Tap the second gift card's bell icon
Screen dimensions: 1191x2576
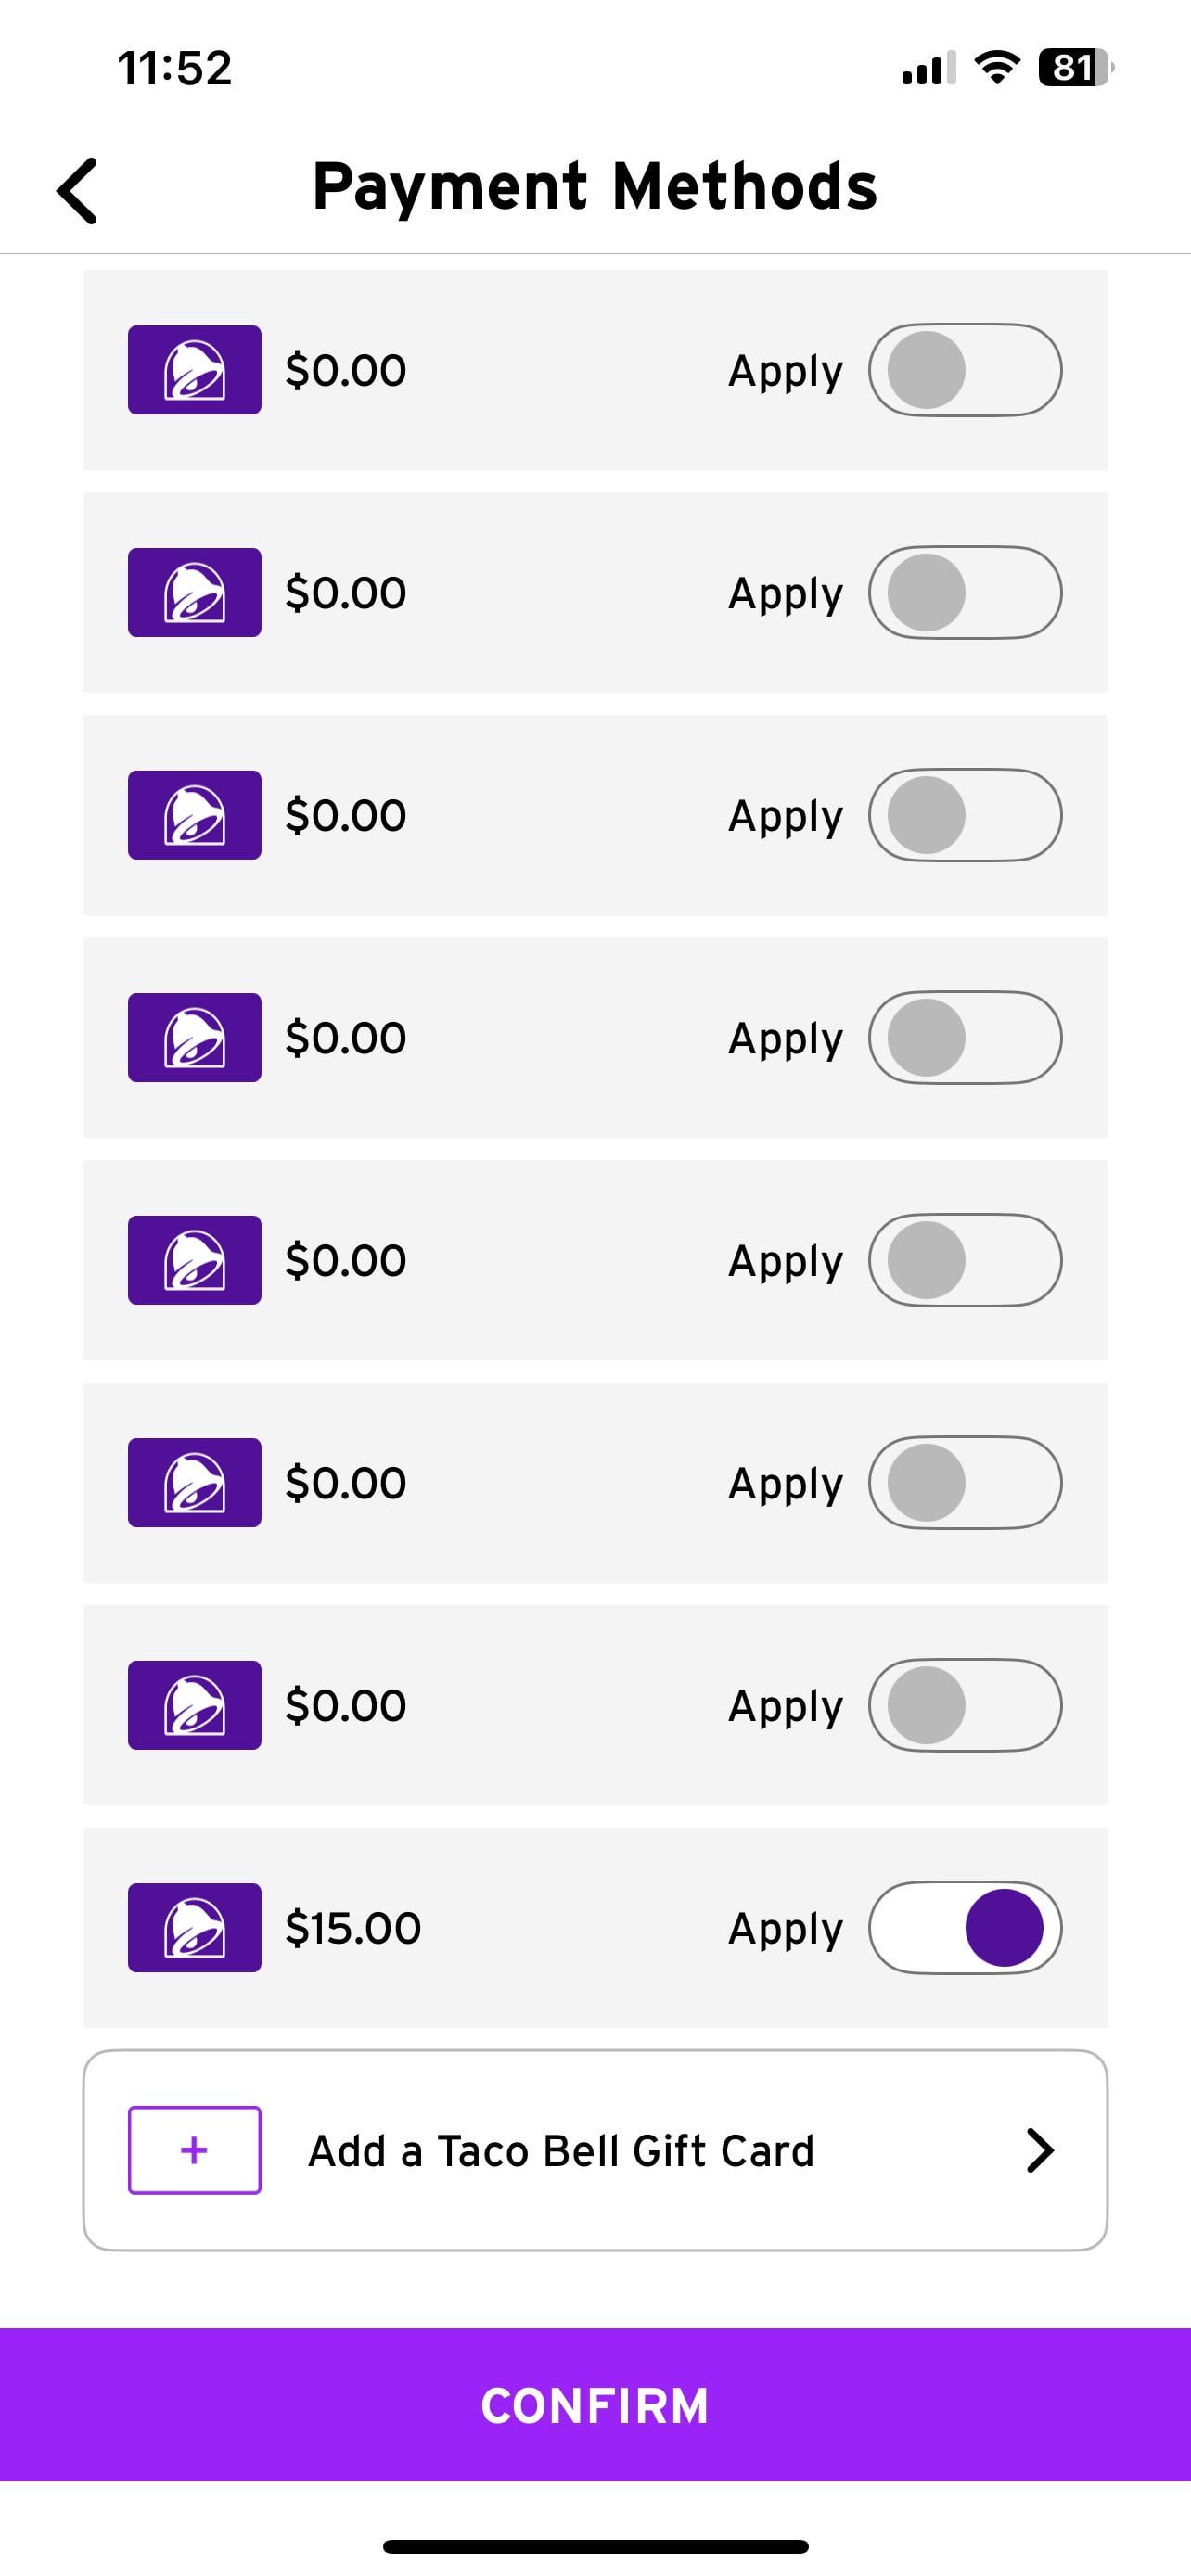coord(195,592)
